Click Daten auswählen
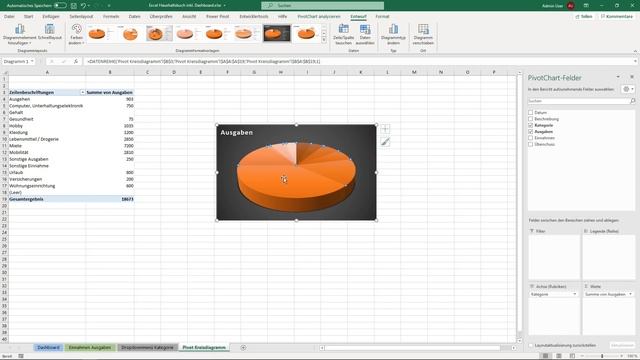 365,34
